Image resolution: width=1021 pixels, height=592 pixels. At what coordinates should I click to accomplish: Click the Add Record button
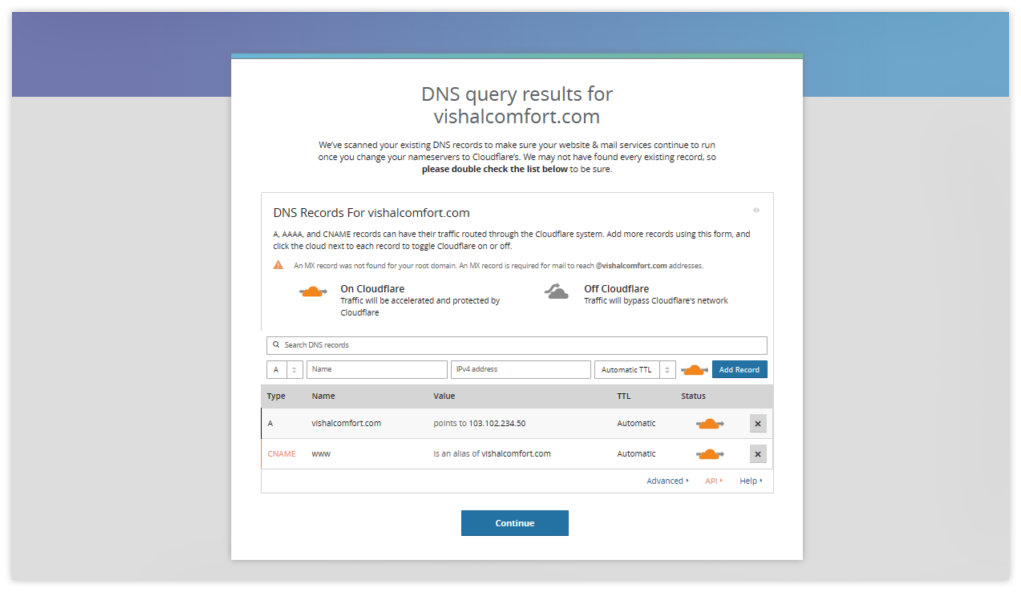[739, 370]
